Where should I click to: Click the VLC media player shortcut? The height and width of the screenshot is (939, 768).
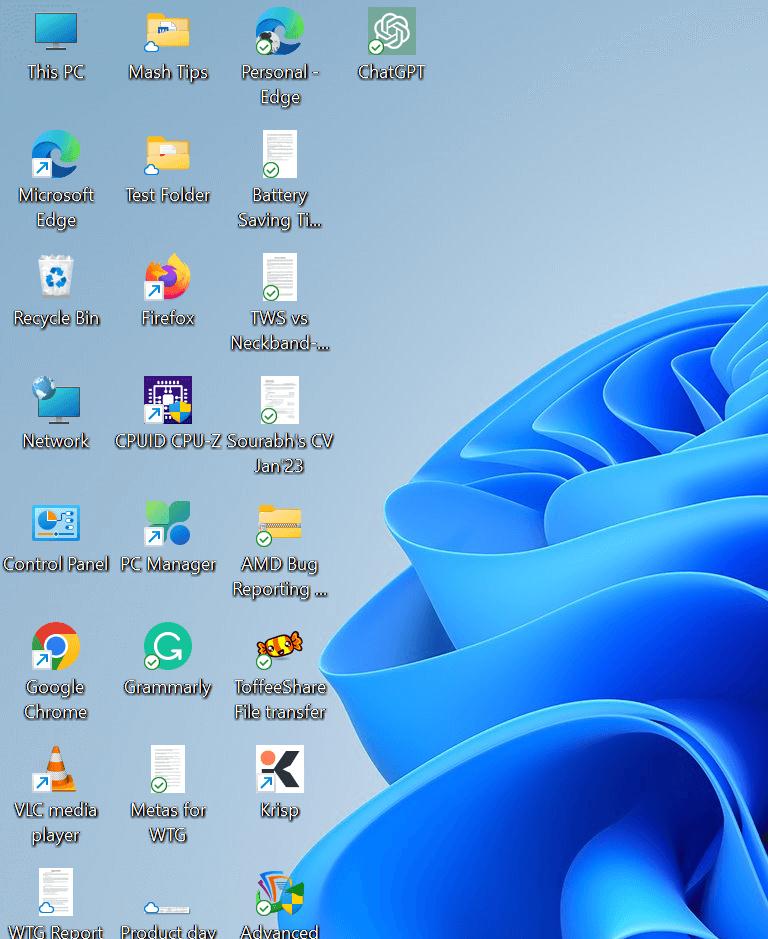56,770
